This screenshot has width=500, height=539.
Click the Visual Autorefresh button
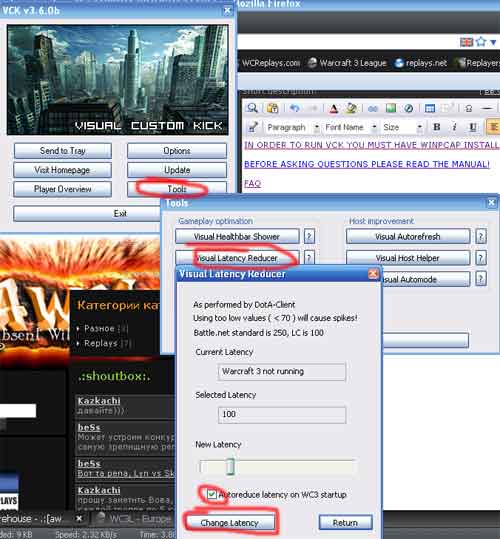408,236
